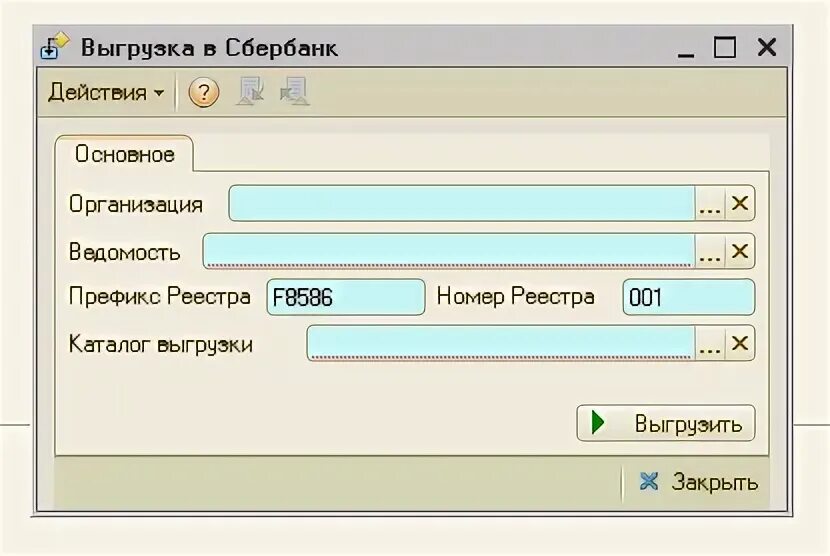
Task: Select the Основное tab
Action: [124, 154]
